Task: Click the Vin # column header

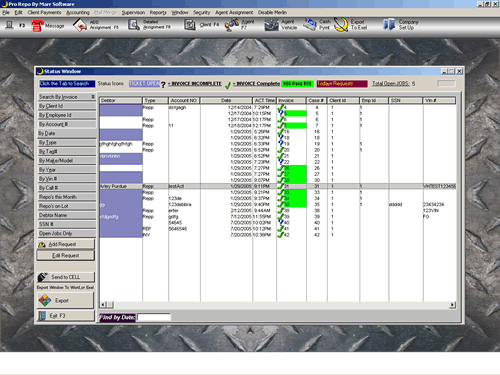Action: click(439, 100)
